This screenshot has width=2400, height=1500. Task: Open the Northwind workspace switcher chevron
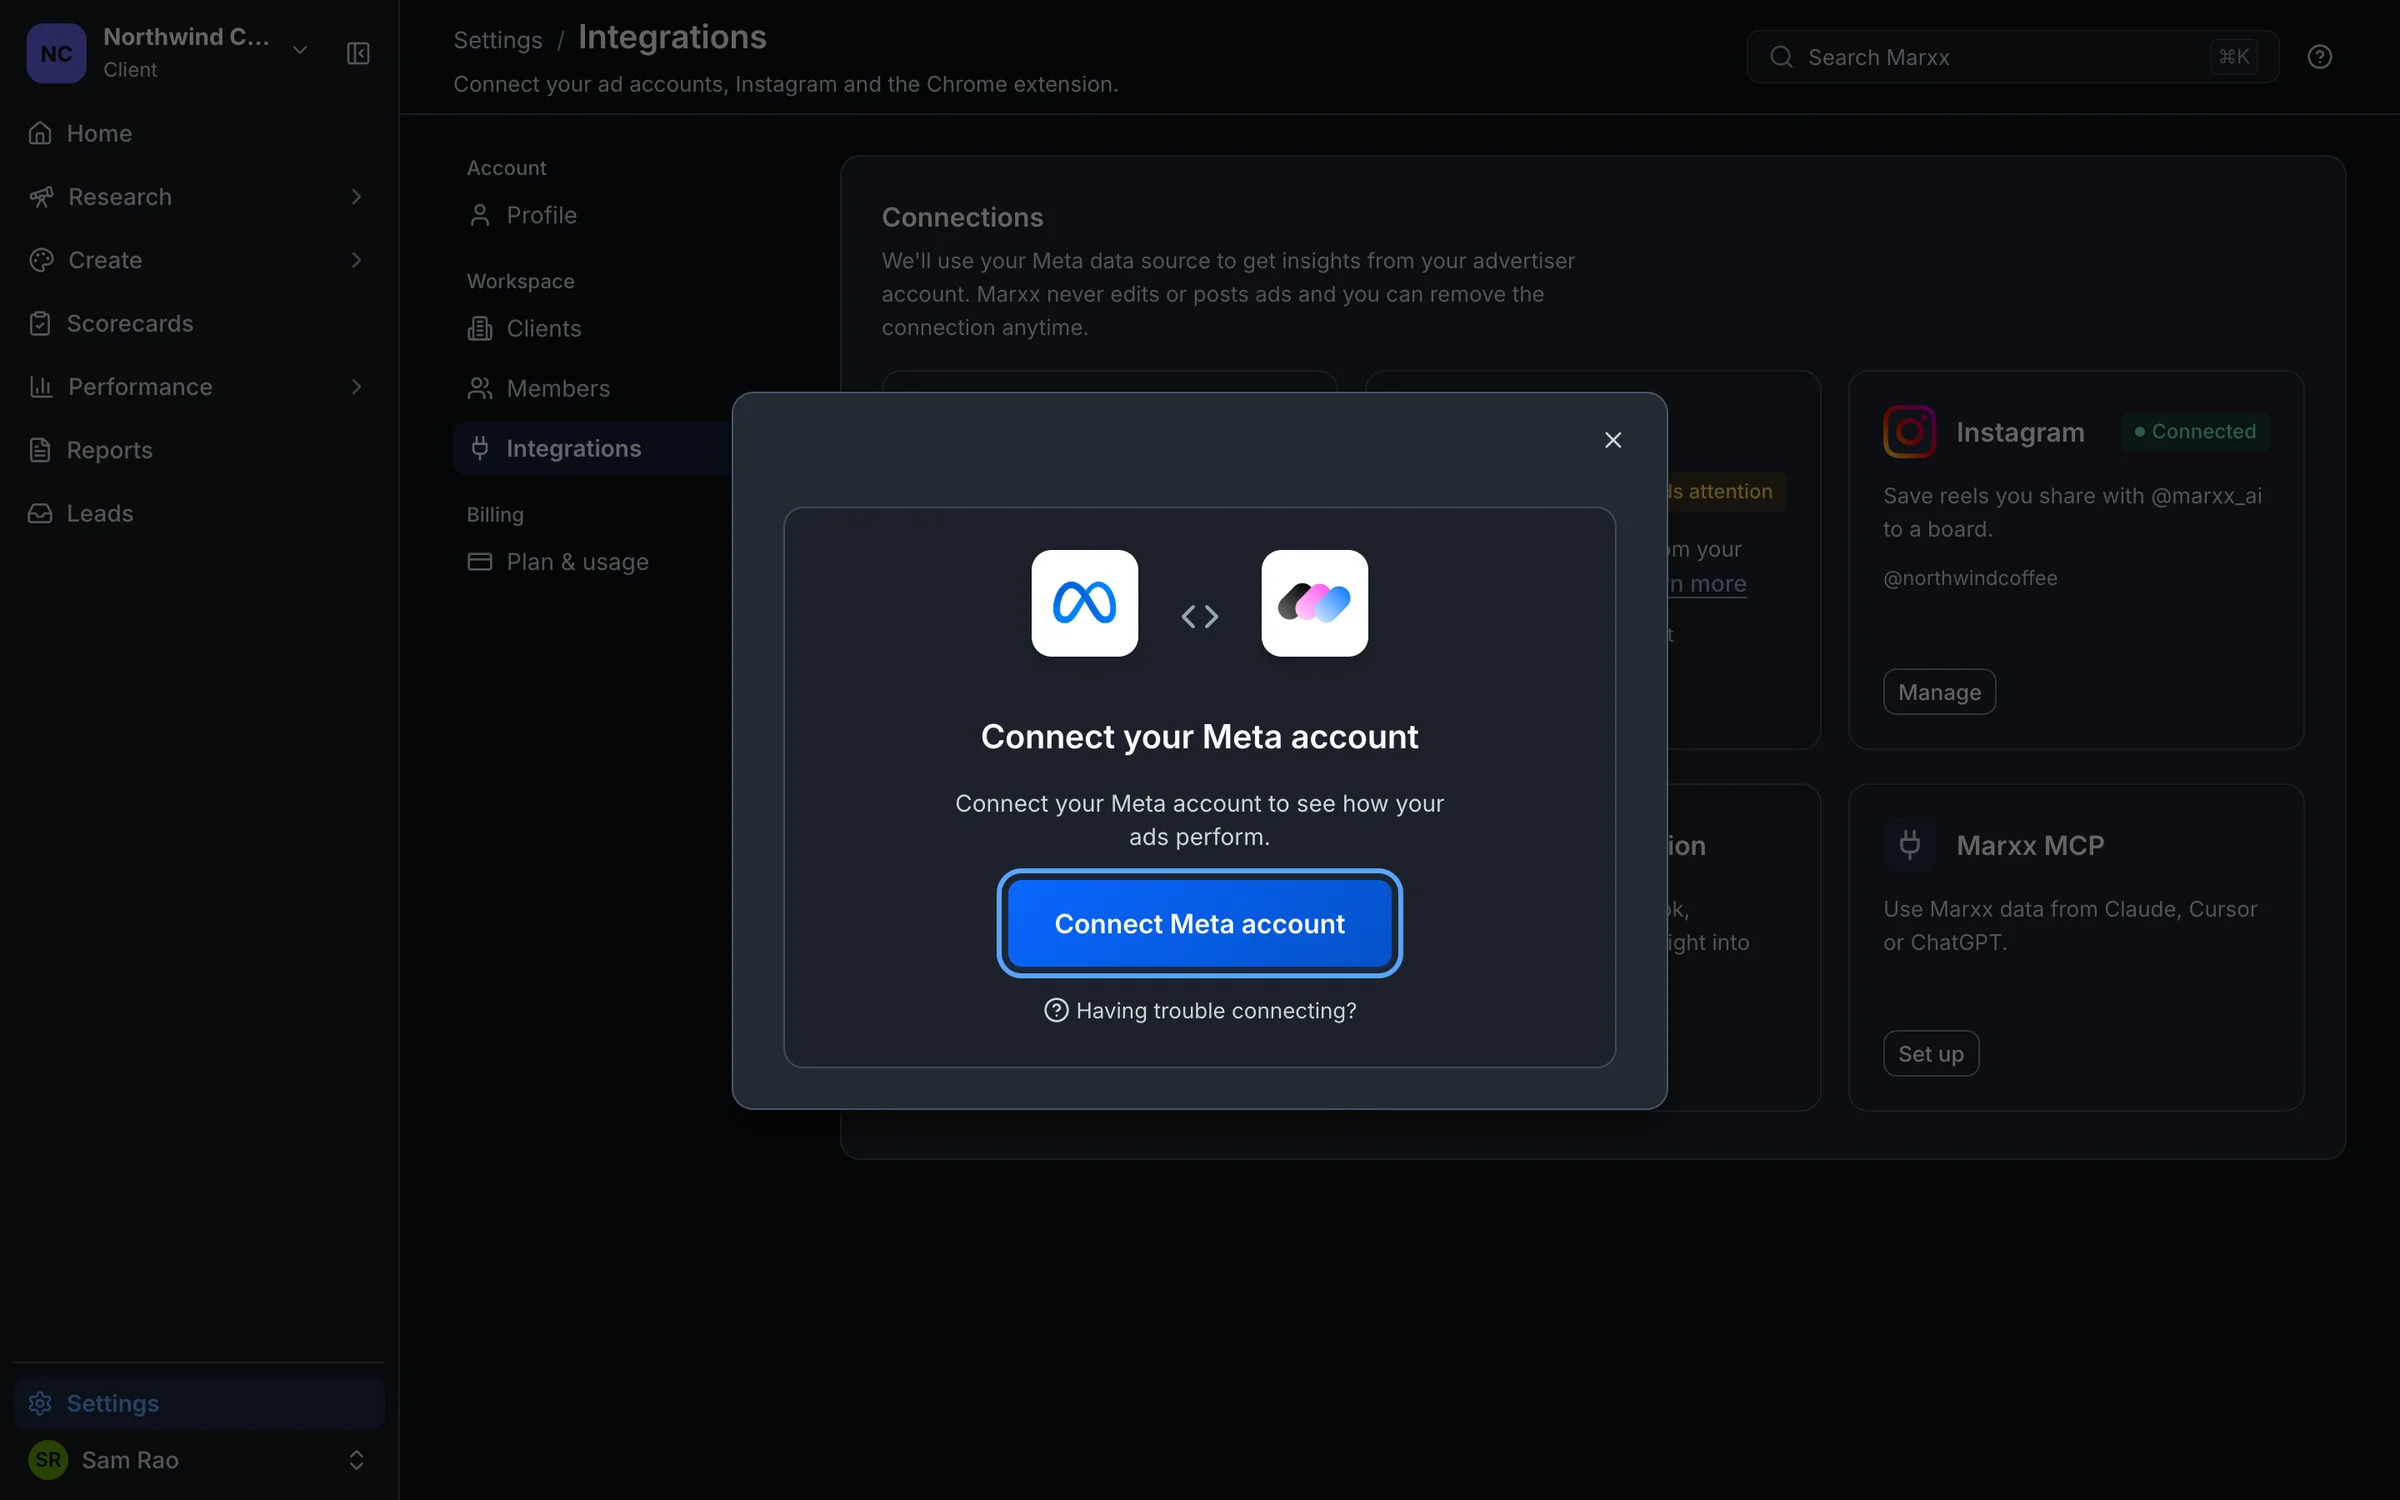[300, 51]
